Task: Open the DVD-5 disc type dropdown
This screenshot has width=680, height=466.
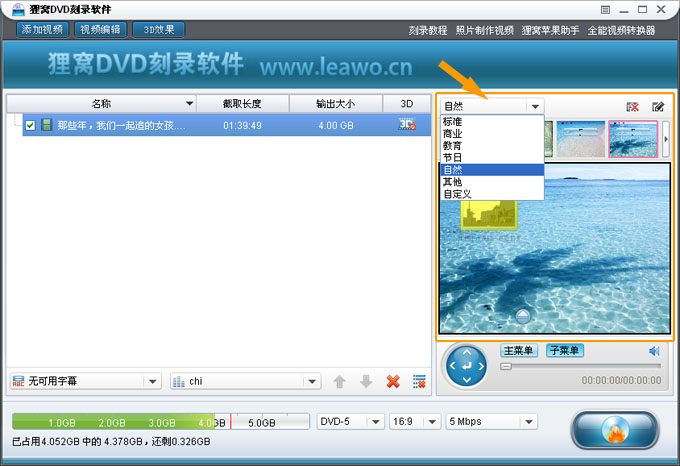Action: (x=350, y=421)
